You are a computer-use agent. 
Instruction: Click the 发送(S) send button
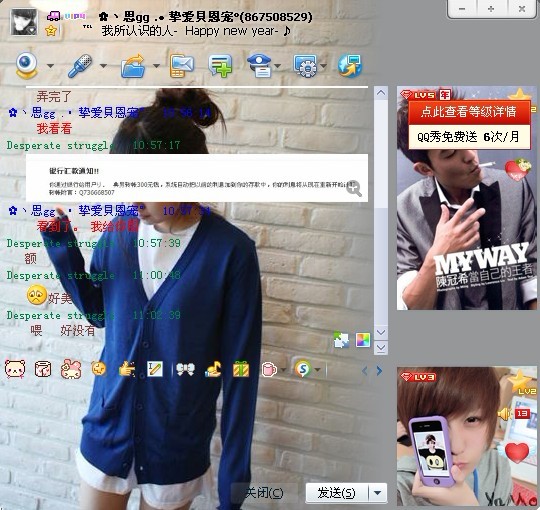pos(336,493)
